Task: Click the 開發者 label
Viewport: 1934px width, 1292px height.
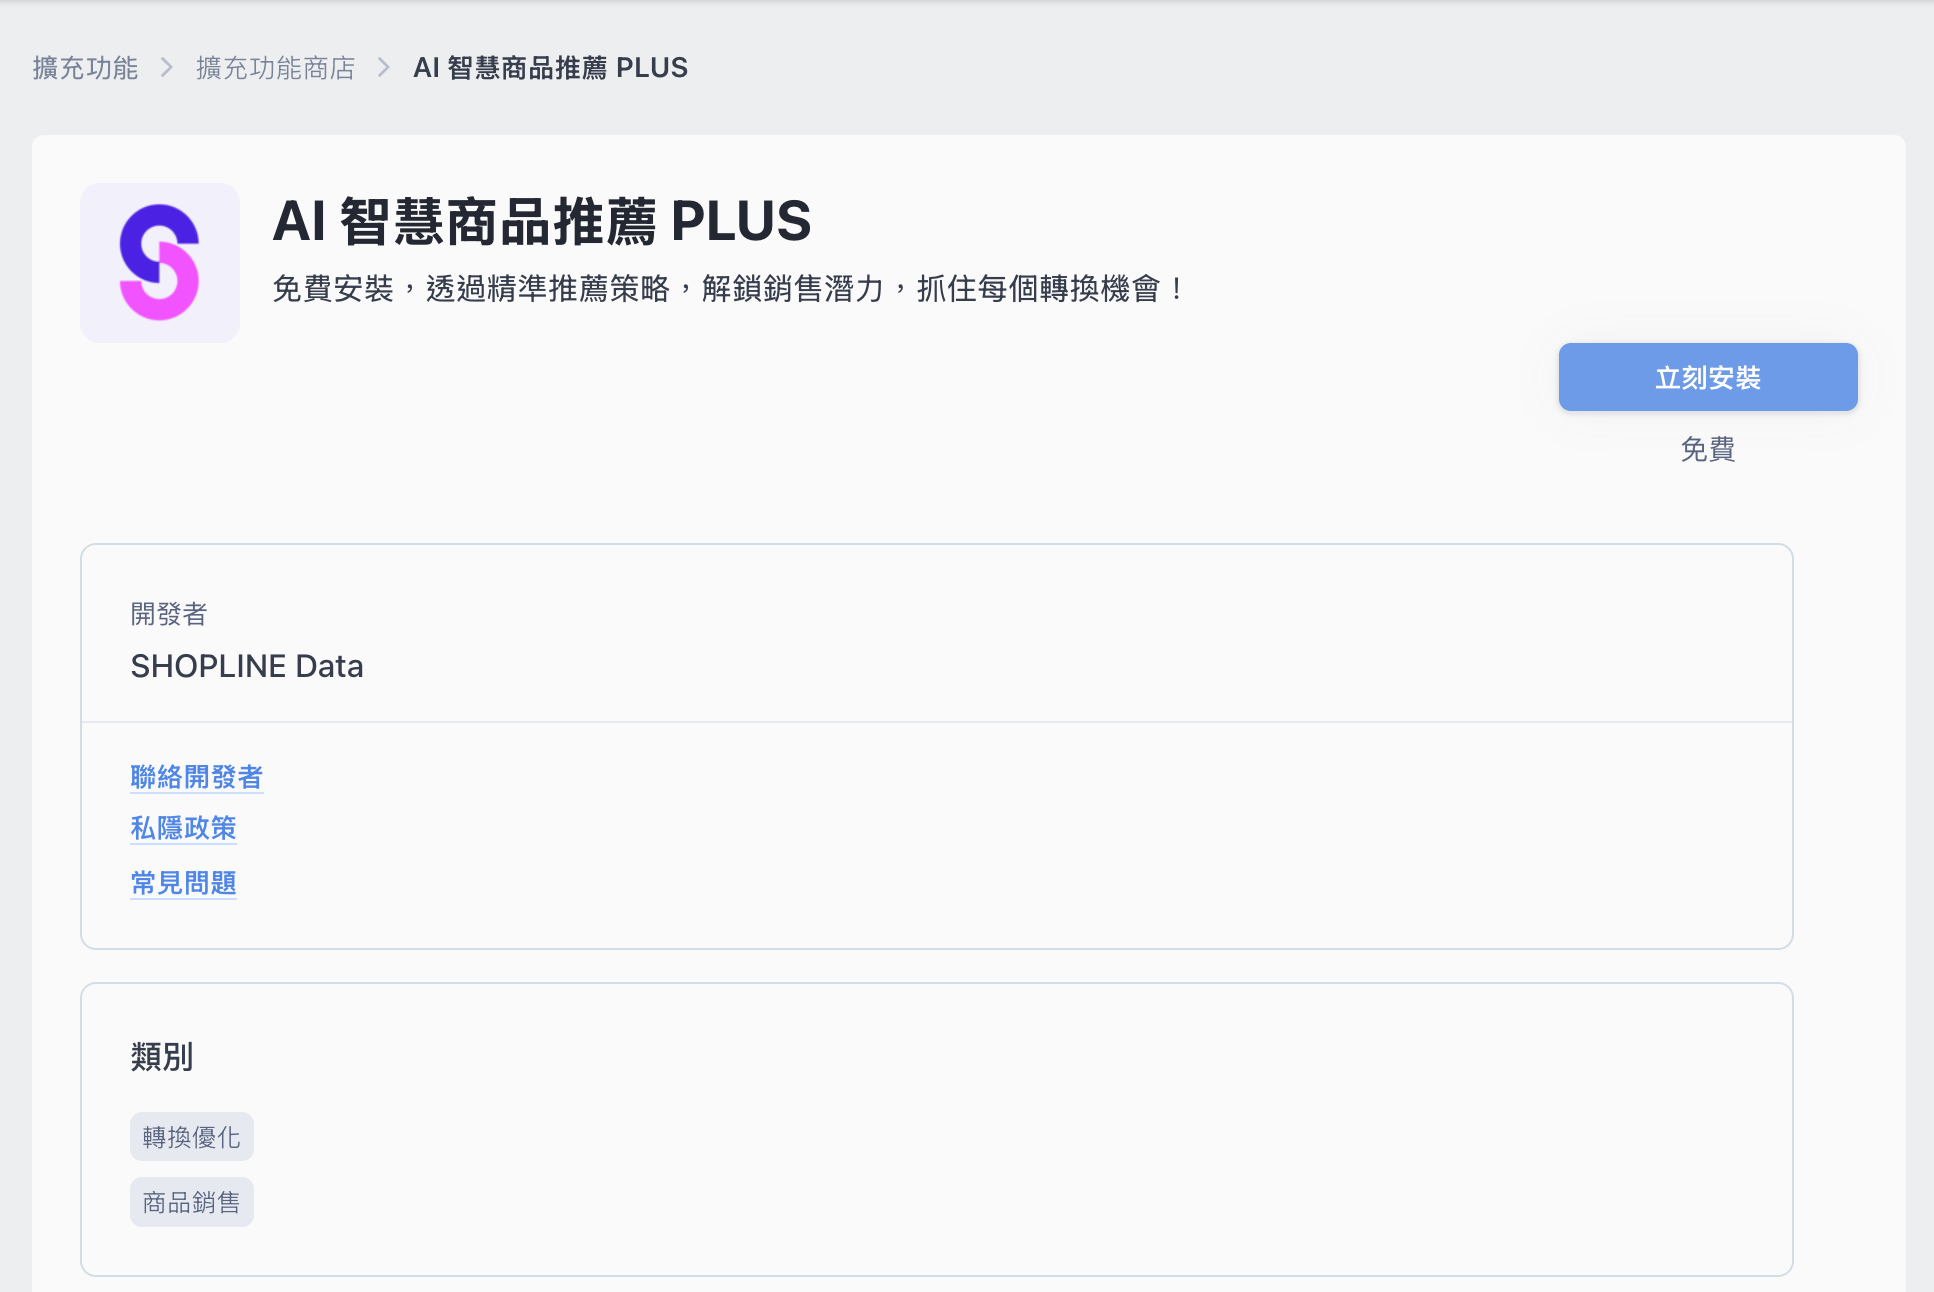Action: [x=168, y=614]
